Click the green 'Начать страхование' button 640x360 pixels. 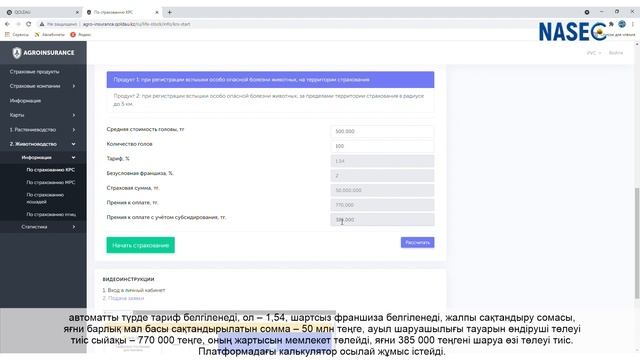click(140, 245)
